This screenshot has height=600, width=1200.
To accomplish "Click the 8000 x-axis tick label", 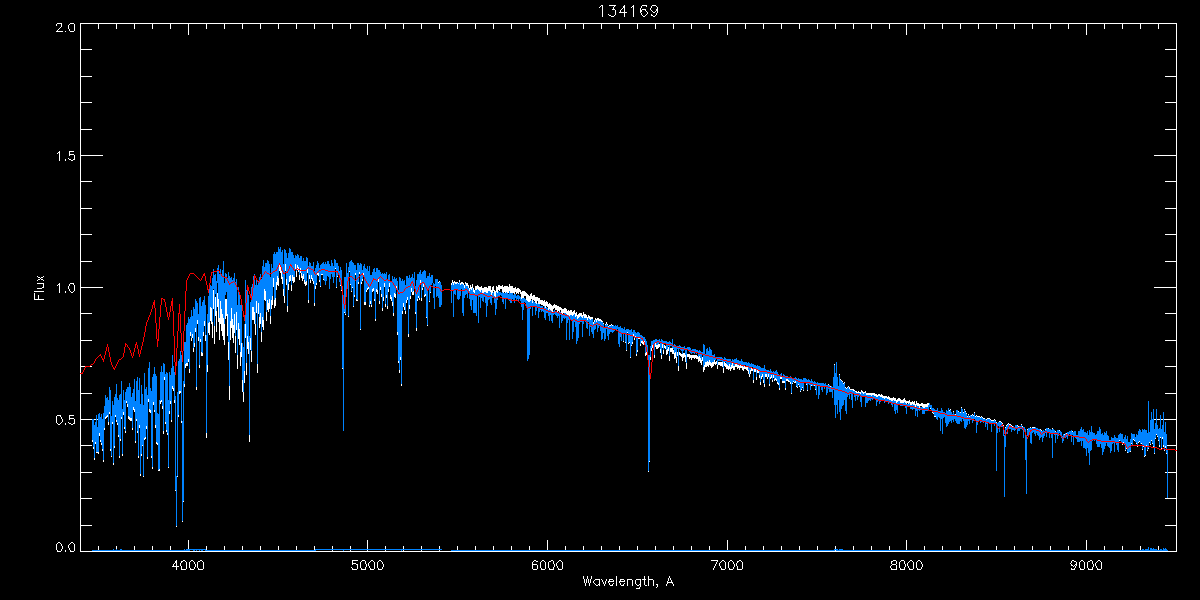I will point(907,564).
